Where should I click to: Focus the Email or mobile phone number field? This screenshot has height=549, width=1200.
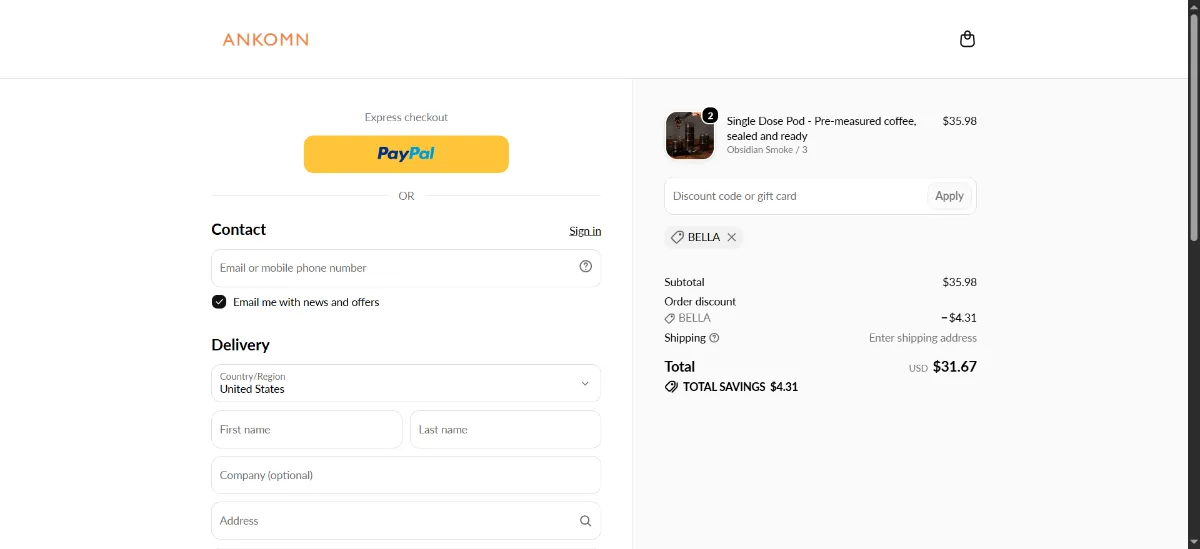406,268
